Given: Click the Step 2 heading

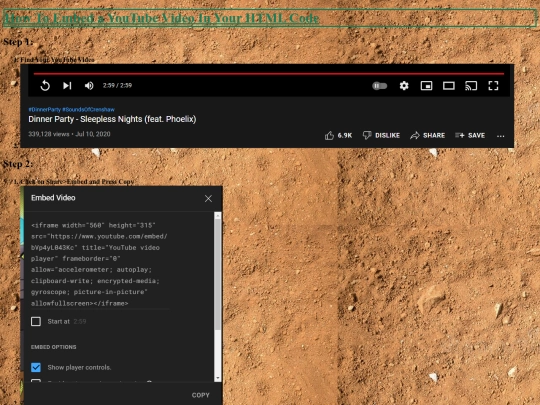Looking at the screenshot, I should pyautogui.click(x=18, y=164).
